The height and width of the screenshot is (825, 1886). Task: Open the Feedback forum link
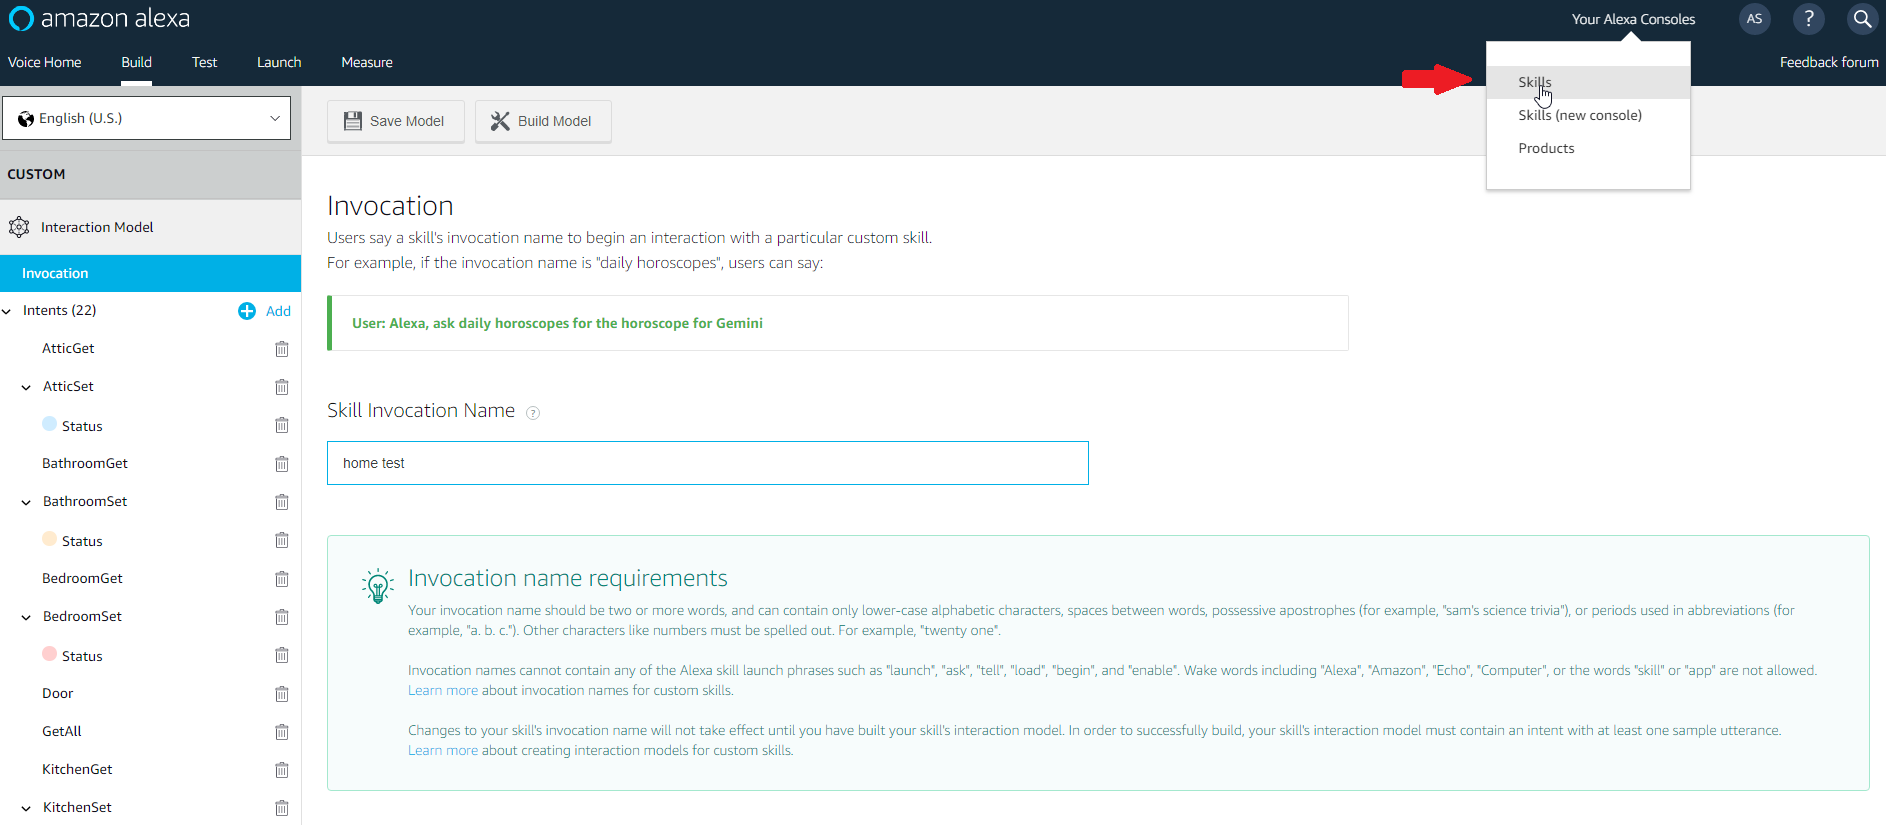(x=1828, y=62)
